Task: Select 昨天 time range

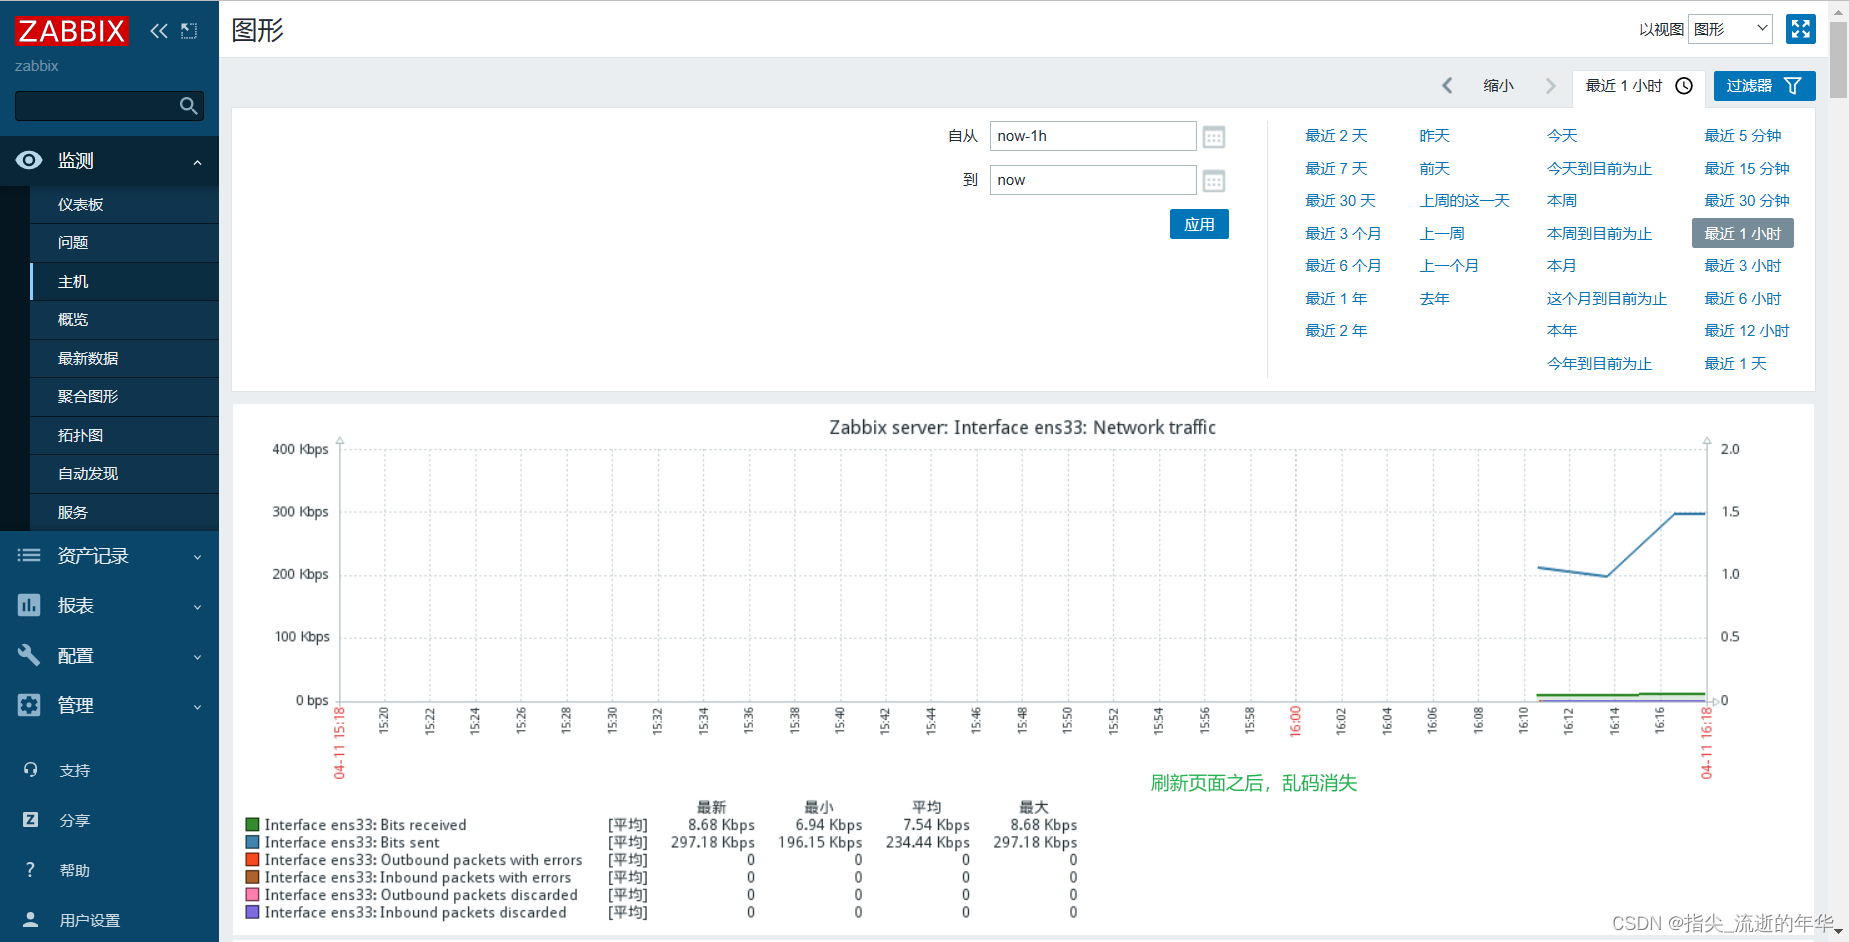Action: point(1434,136)
